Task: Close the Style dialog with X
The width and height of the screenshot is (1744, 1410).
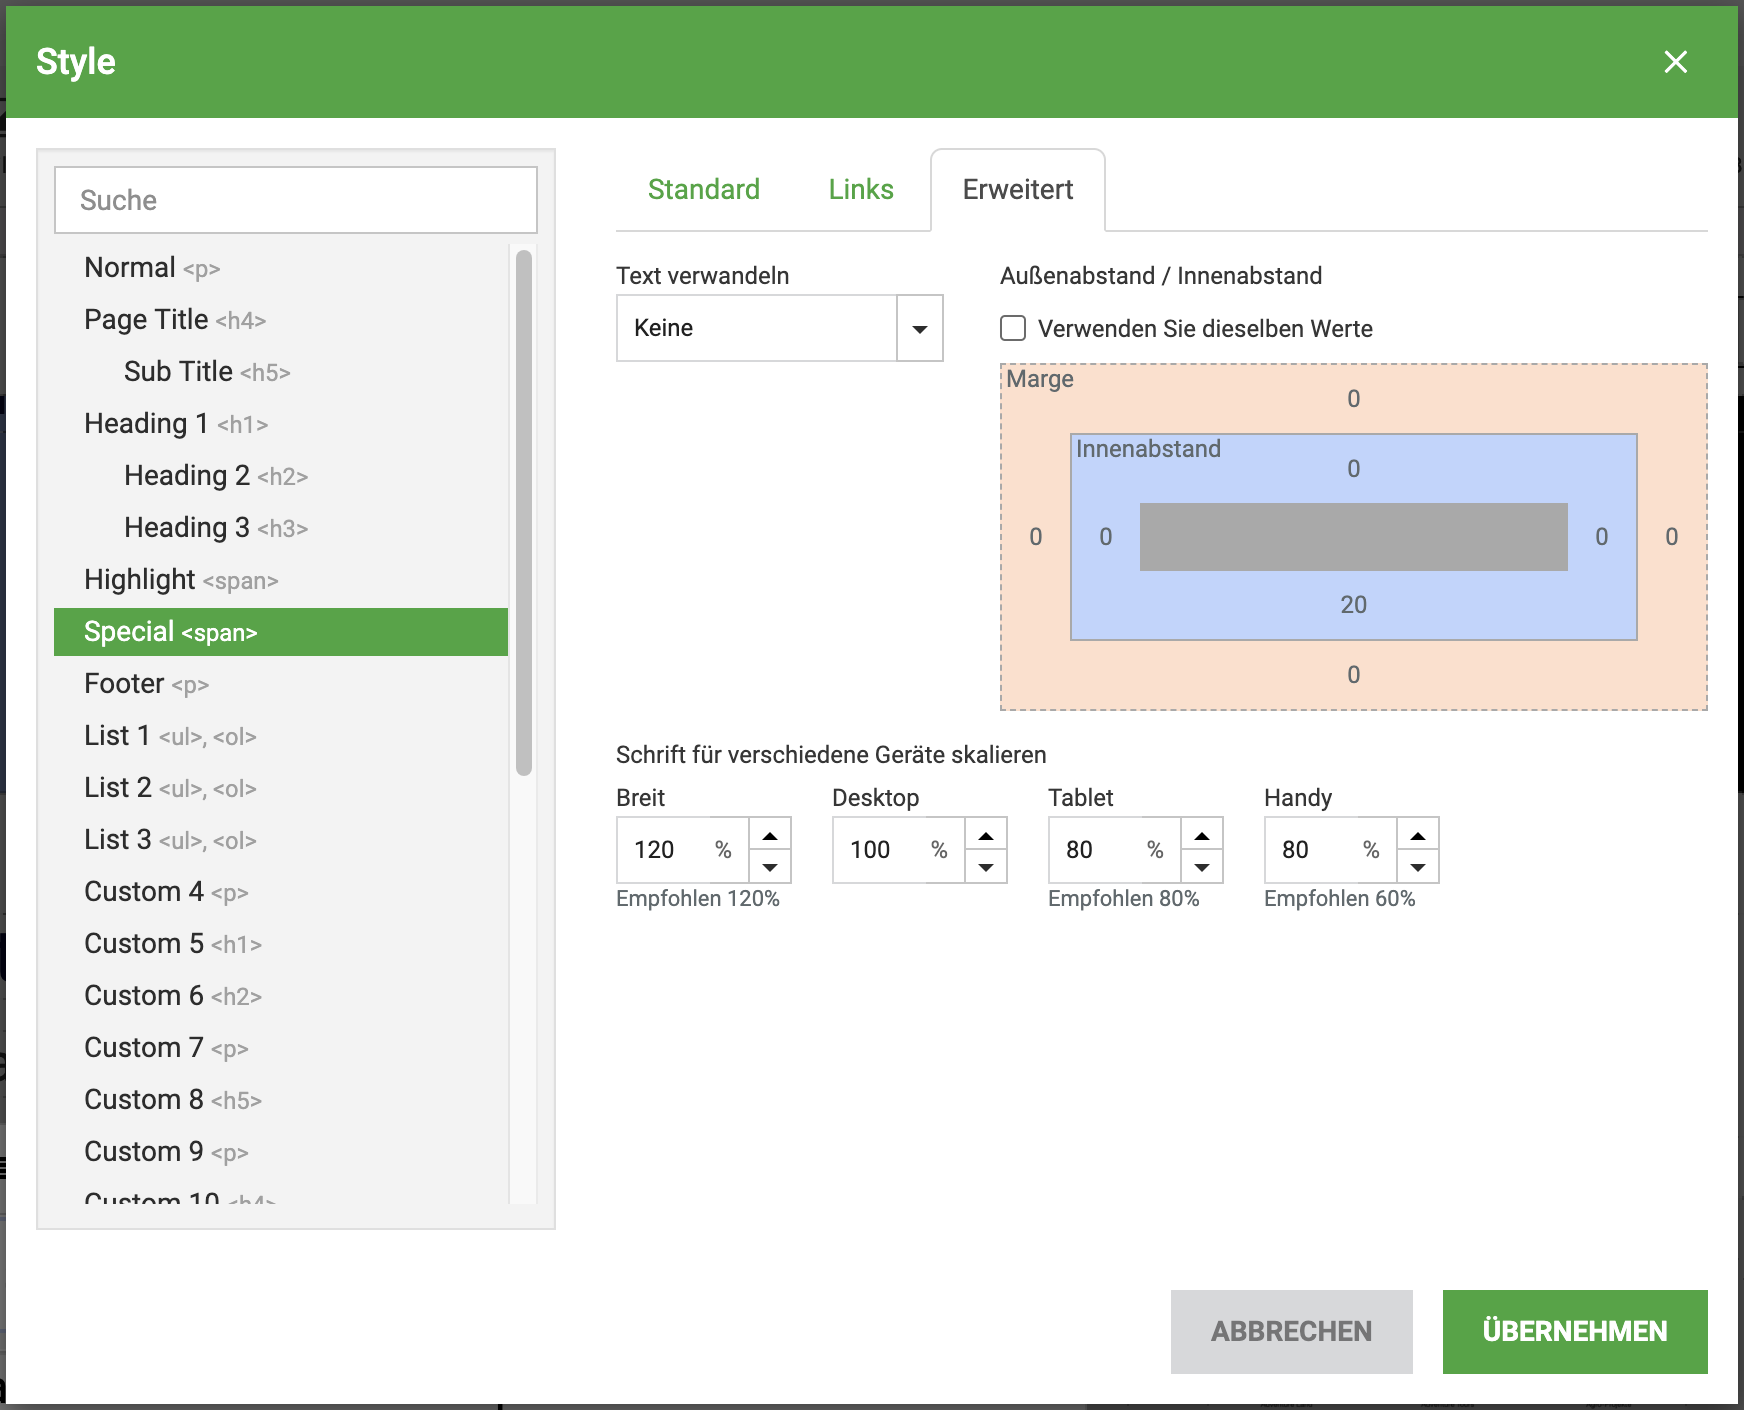Action: click(1675, 62)
